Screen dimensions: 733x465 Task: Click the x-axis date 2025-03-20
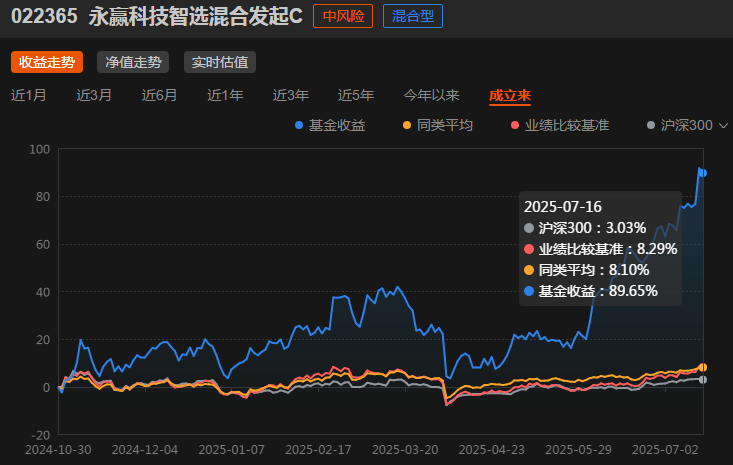pos(405,450)
